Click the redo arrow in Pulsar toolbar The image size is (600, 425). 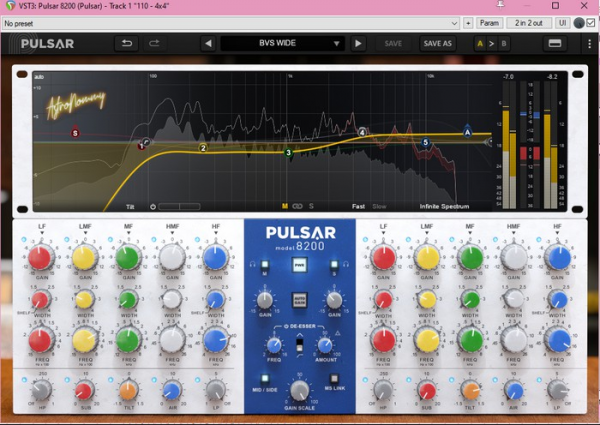click(x=154, y=43)
